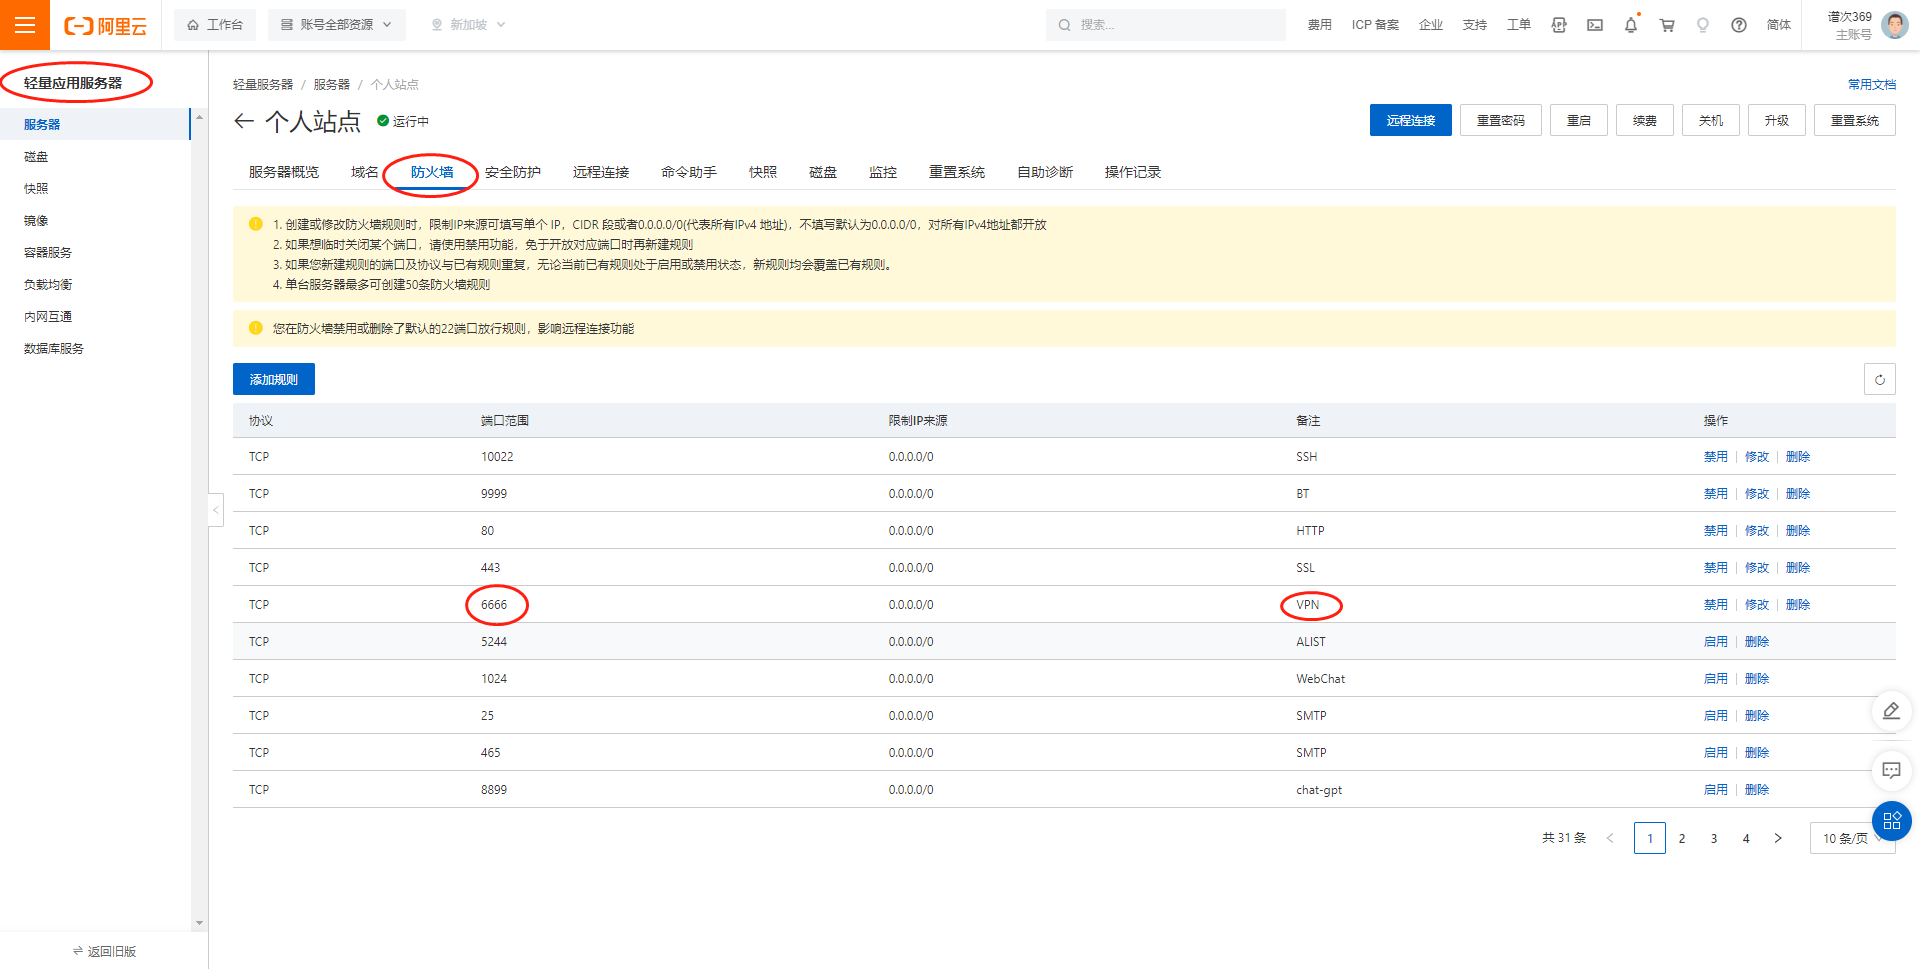Open 内网互通 in the sidebar
Viewport: 1920px width, 969px height.
pos(95,316)
